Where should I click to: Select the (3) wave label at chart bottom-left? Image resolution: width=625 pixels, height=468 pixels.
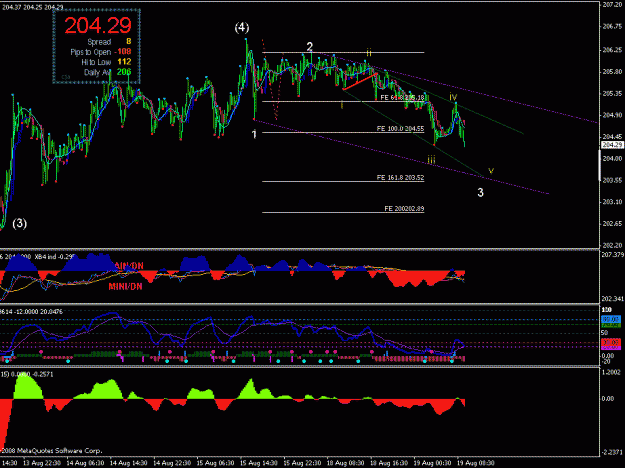[20, 224]
